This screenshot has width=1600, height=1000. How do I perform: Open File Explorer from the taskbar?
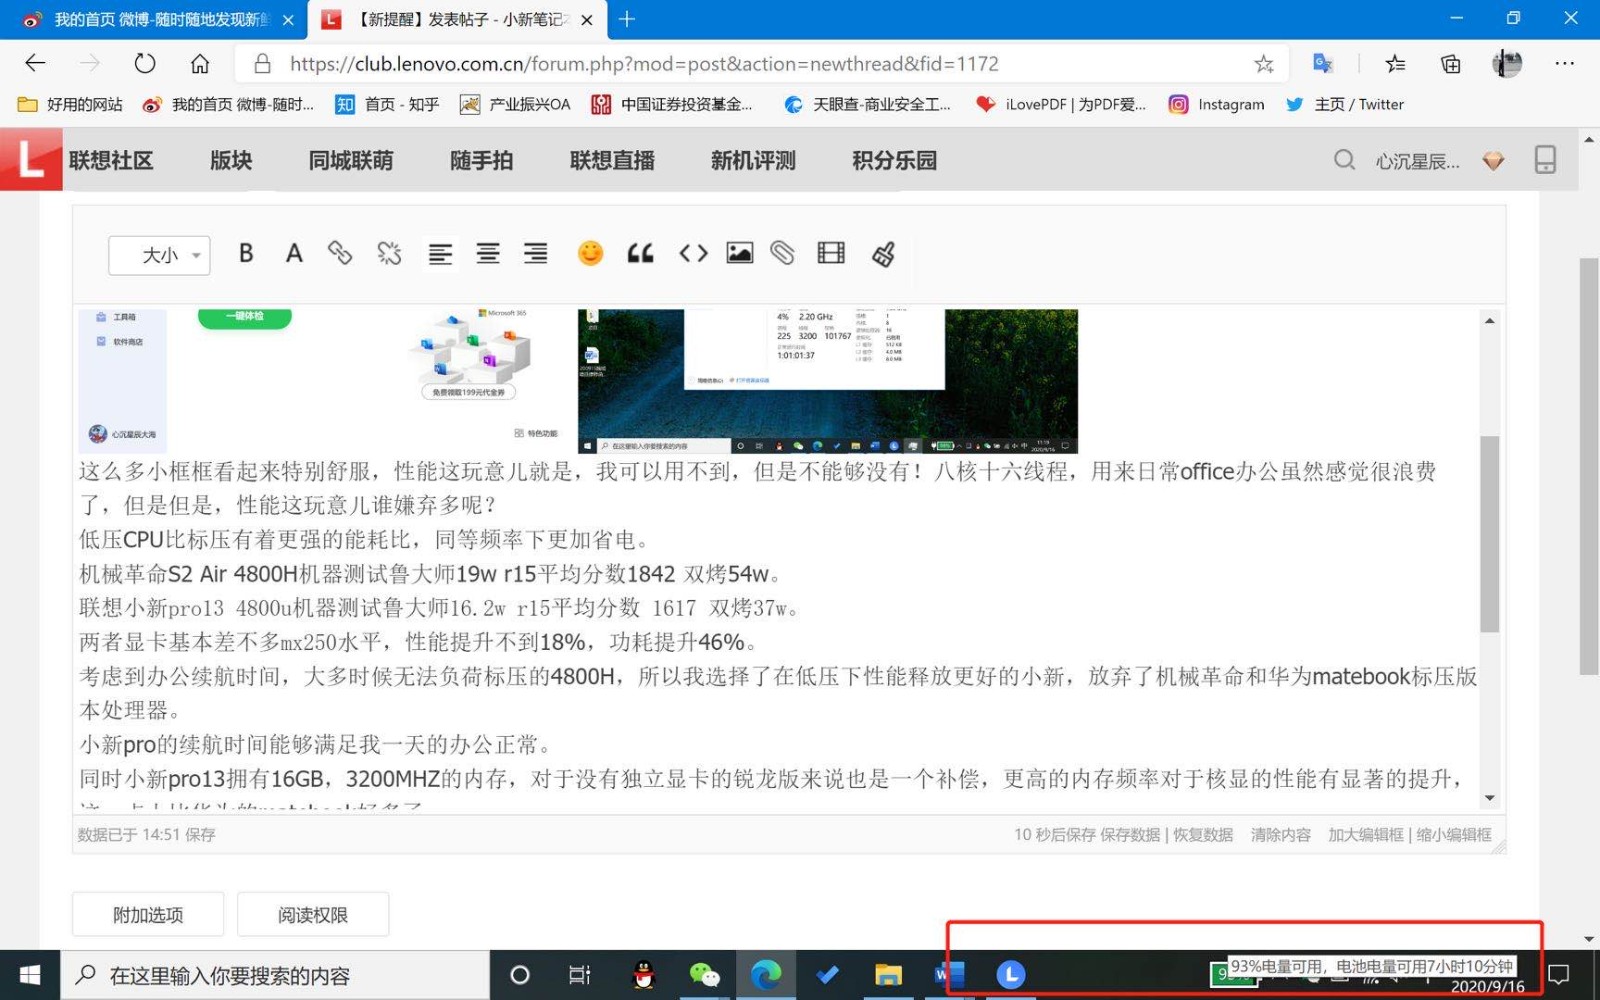pyautogui.click(x=888, y=974)
